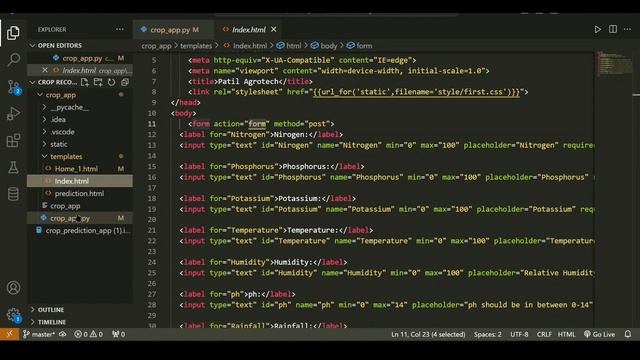The height and width of the screenshot is (360, 640).
Task: Open the Testing flask view
Action: pyautogui.click(x=13, y=167)
